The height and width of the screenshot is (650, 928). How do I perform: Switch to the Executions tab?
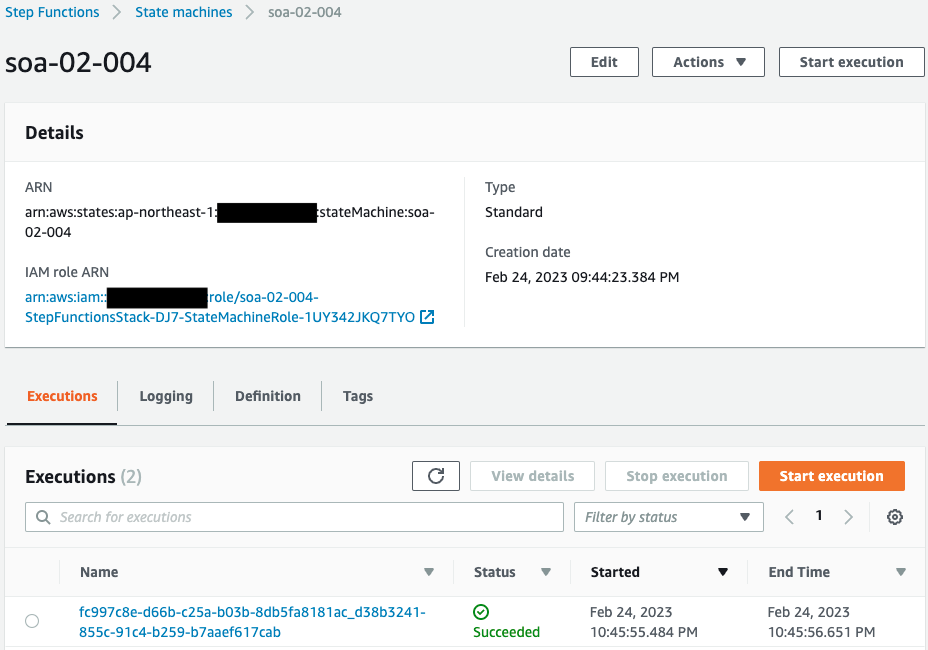pyautogui.click(x=62, y=396)
